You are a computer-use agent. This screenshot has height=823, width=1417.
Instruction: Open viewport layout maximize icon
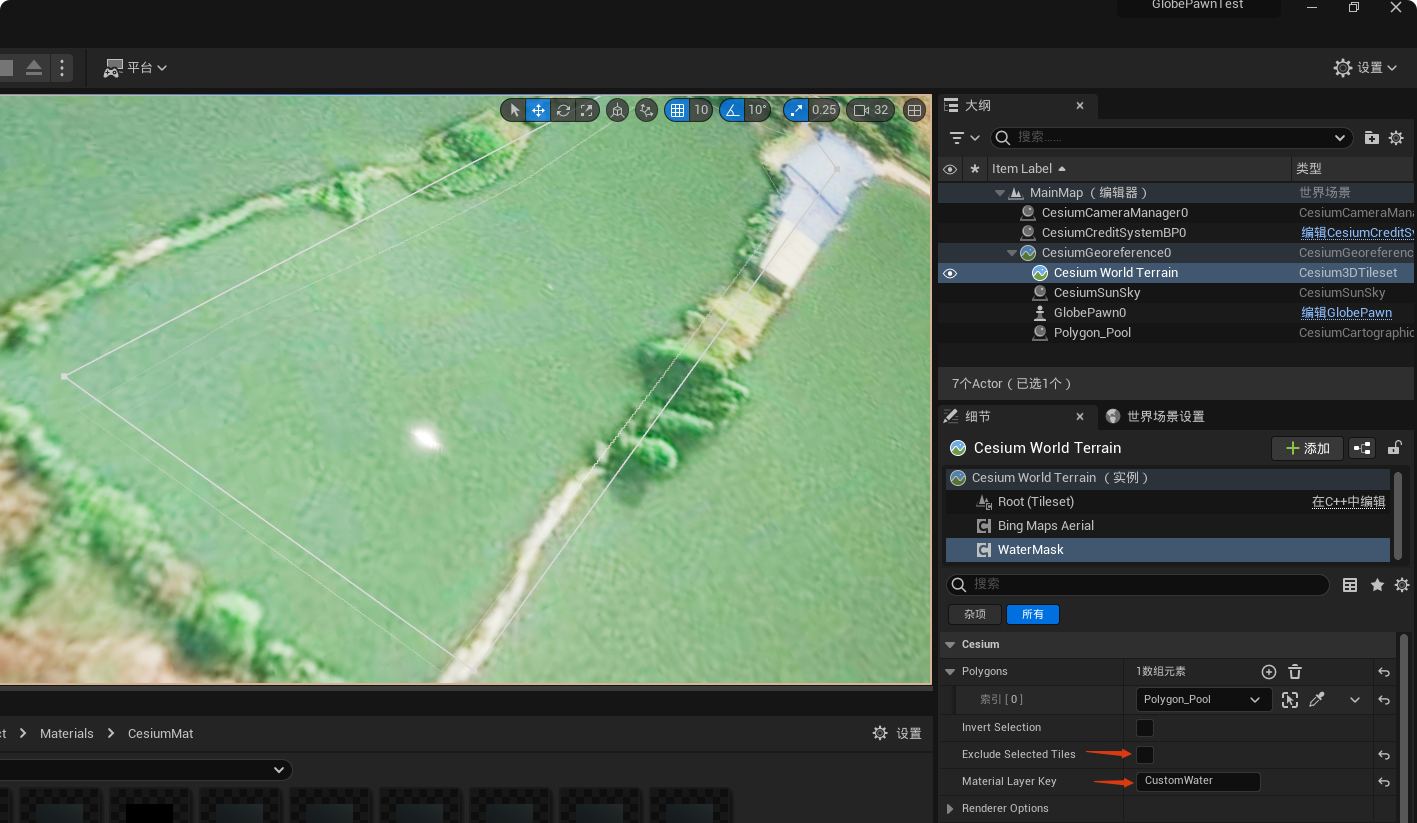914,110
